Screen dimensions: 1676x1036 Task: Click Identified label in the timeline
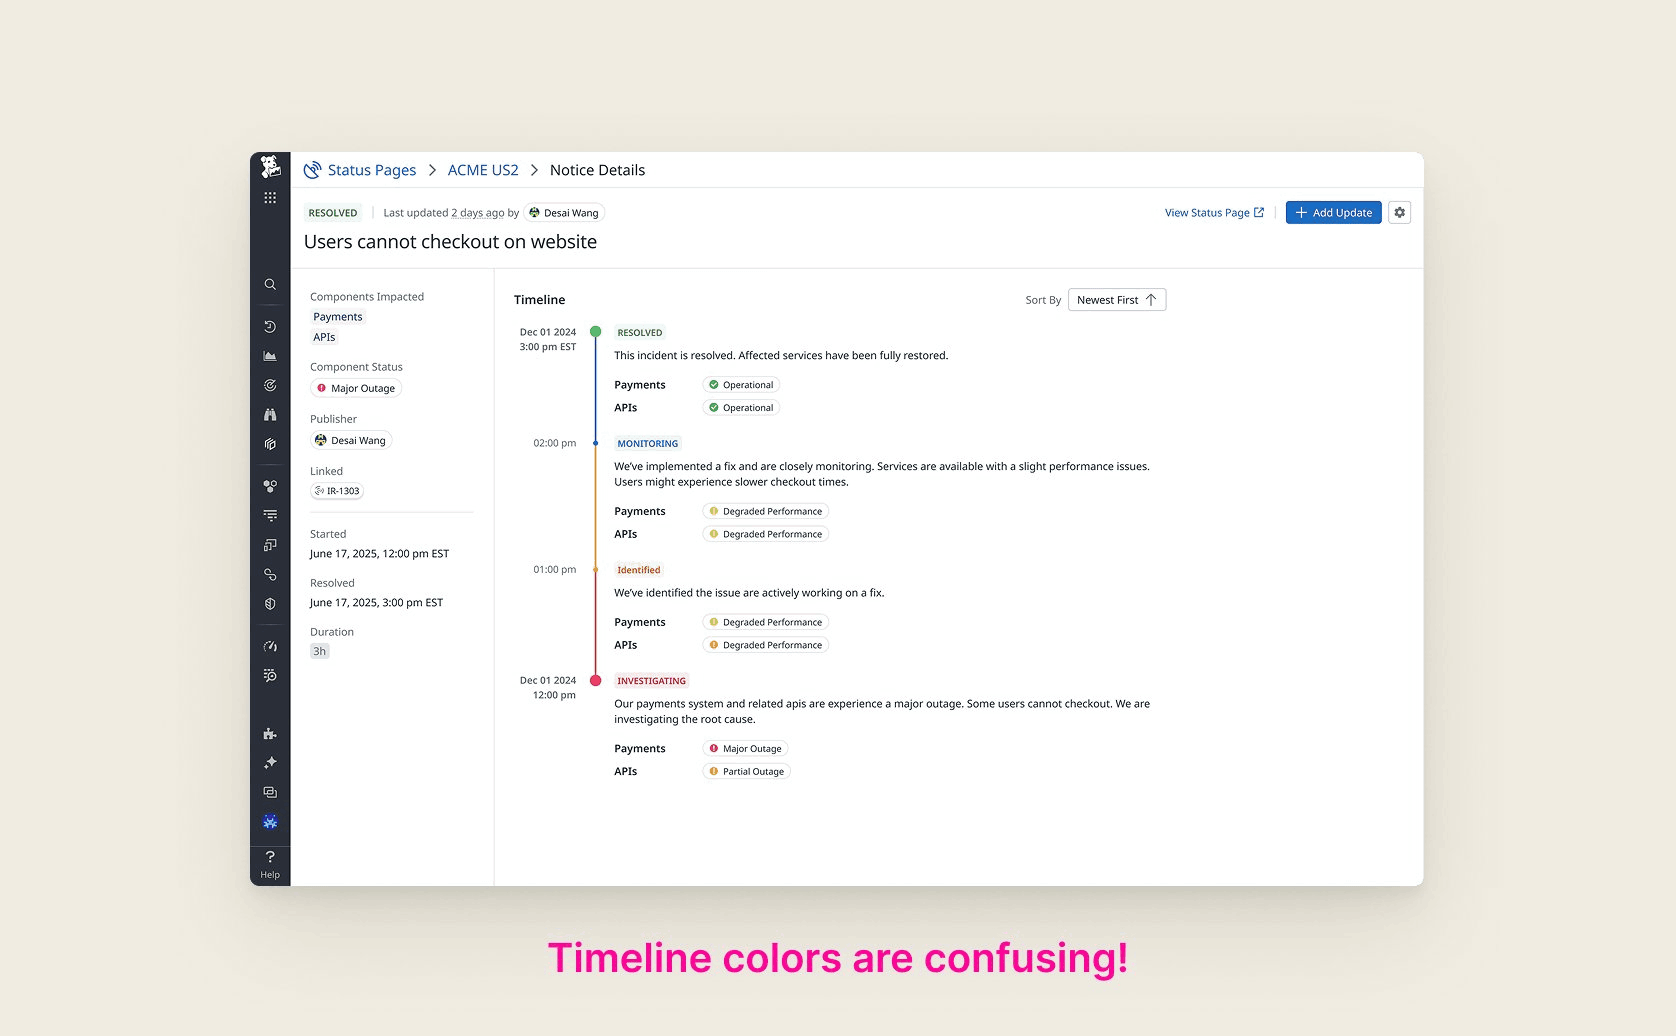point(639,570)
